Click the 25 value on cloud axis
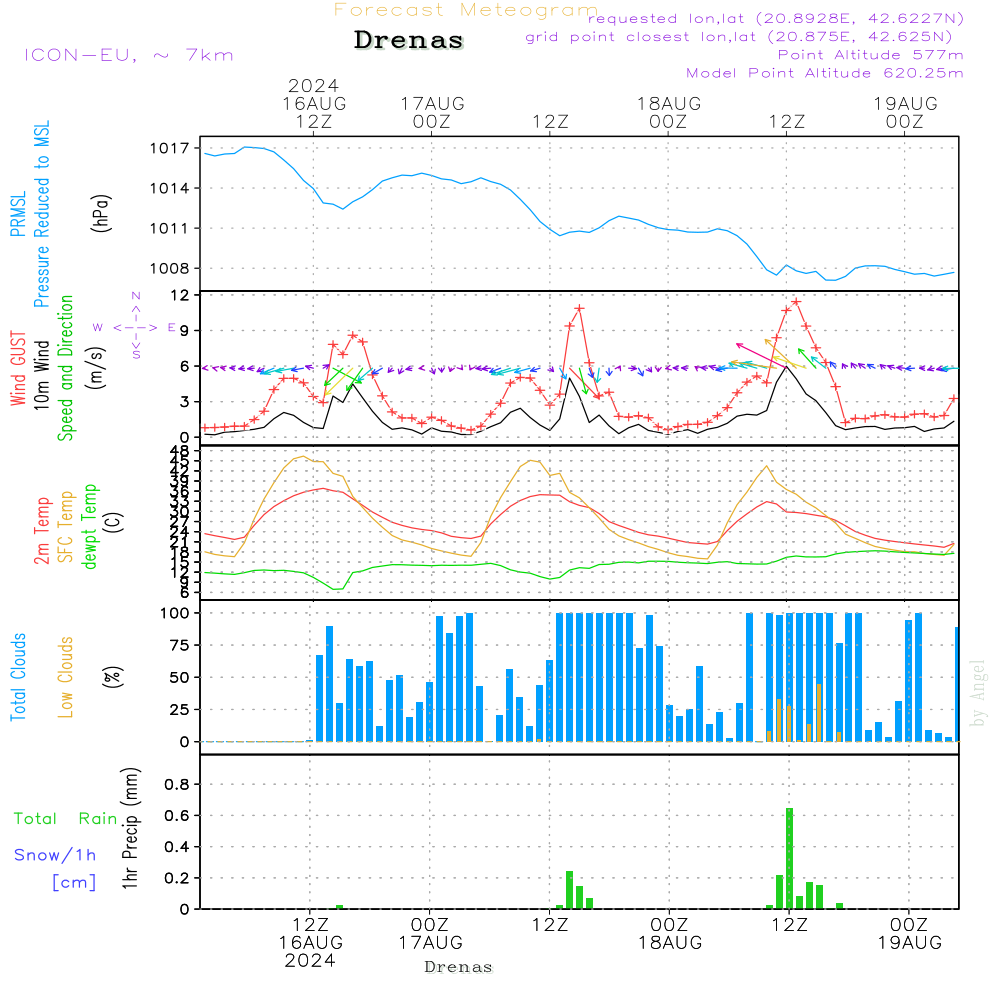Image resolution: width=1000 pixels, height=1000 pixels. tap(180, 710)
